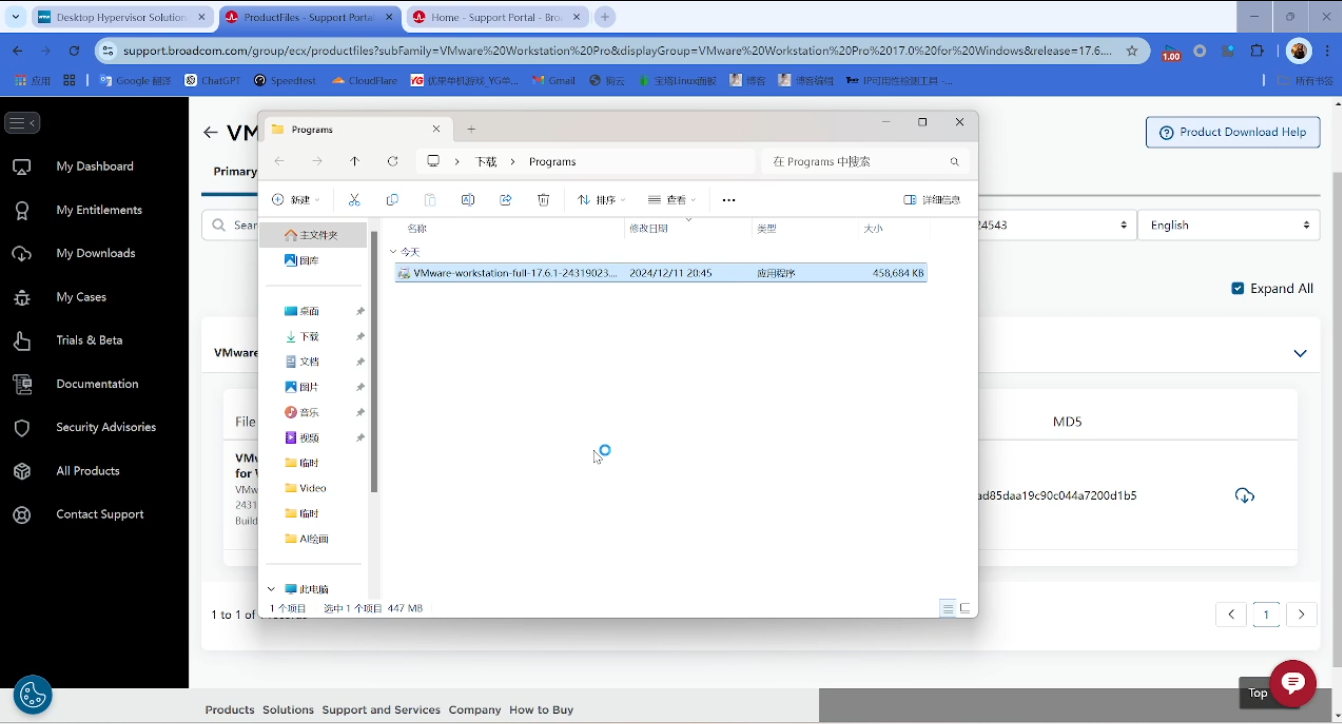Open My Dashboard in sidebar

[94, 166]
